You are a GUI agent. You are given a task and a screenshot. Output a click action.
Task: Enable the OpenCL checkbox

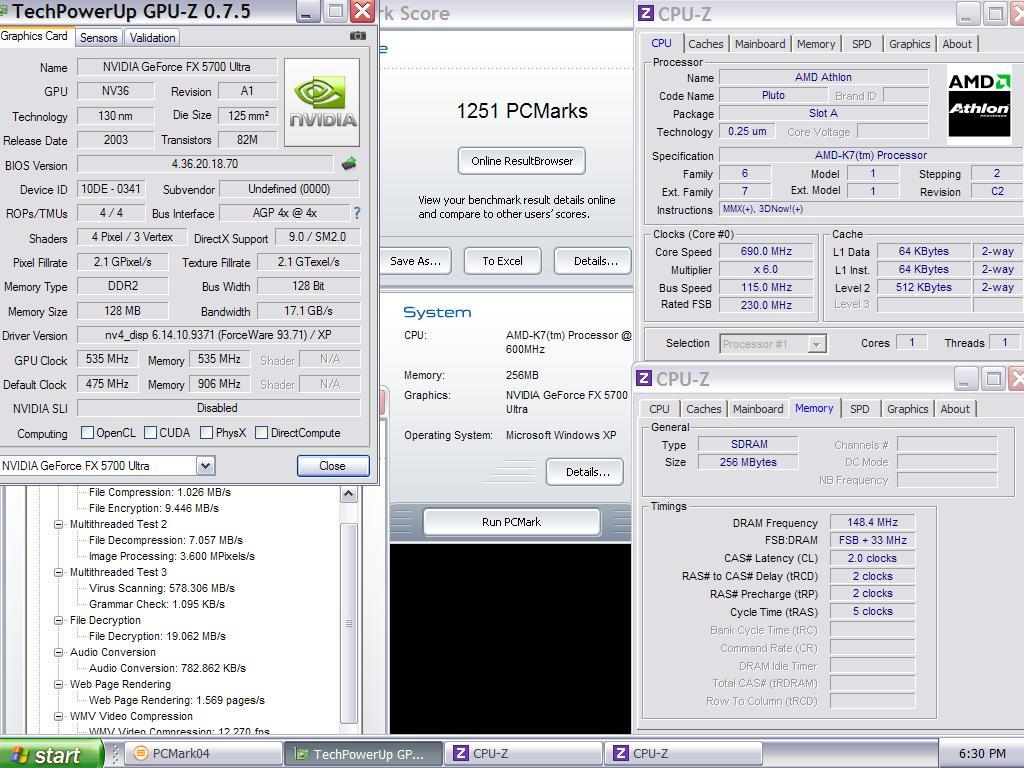pos(87,432)
